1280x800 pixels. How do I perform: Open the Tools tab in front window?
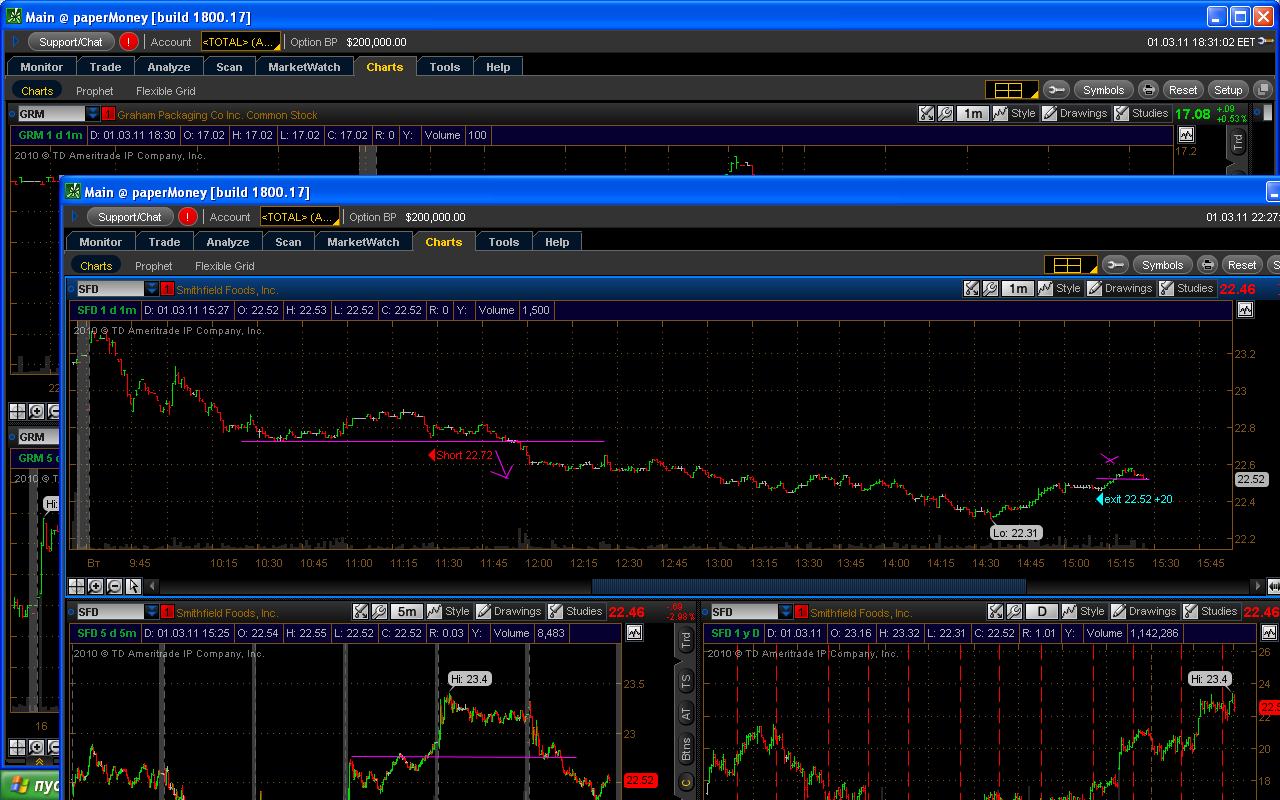click(x=504, y=242)
